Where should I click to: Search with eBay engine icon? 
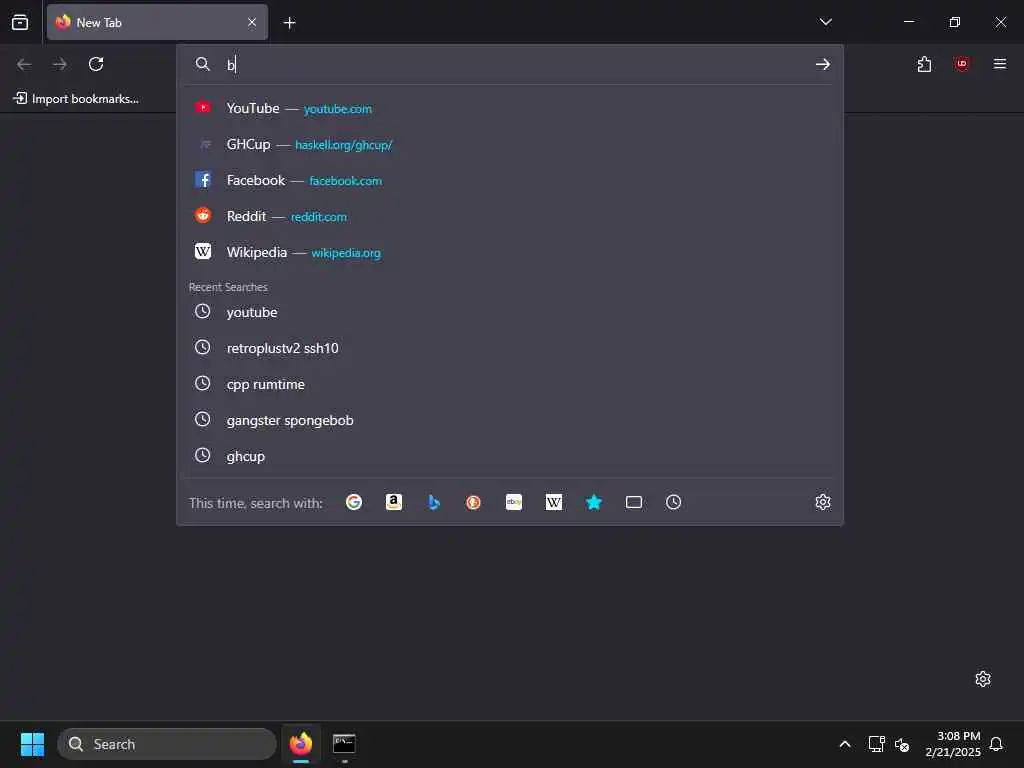click(514, 502)
